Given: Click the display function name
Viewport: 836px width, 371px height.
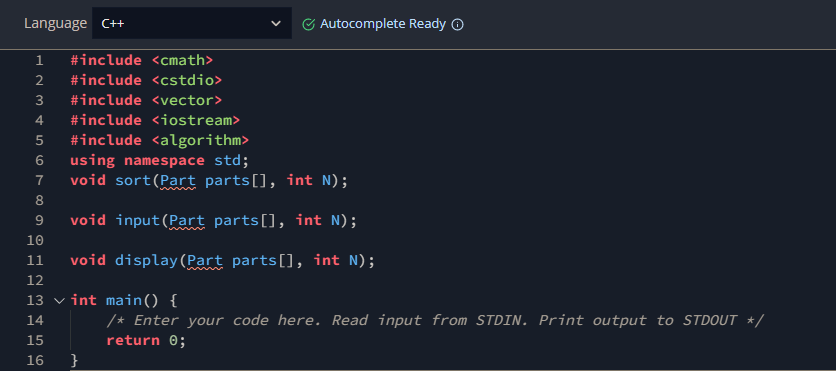Looking at the screenshot, I should [146, 261].
